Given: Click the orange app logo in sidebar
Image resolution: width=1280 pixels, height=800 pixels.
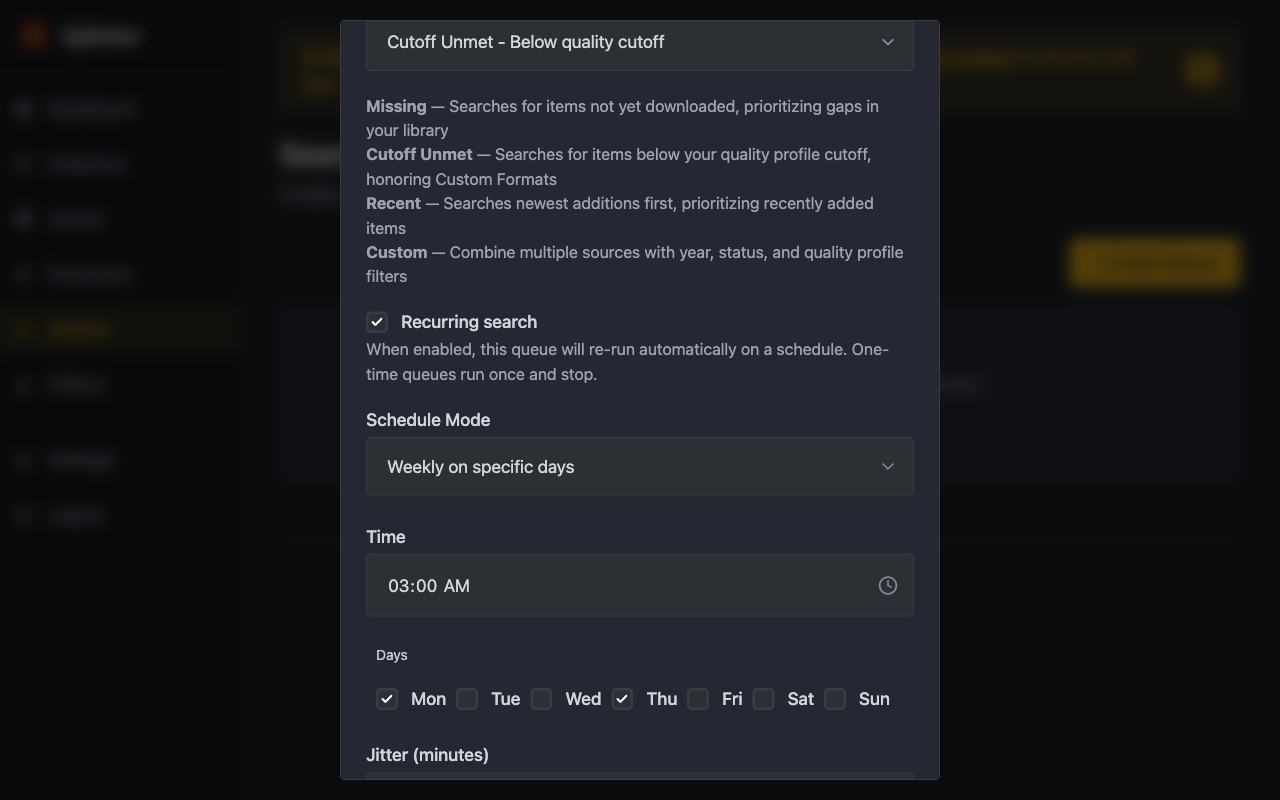Looking at the screenshot, I should 34,36.
